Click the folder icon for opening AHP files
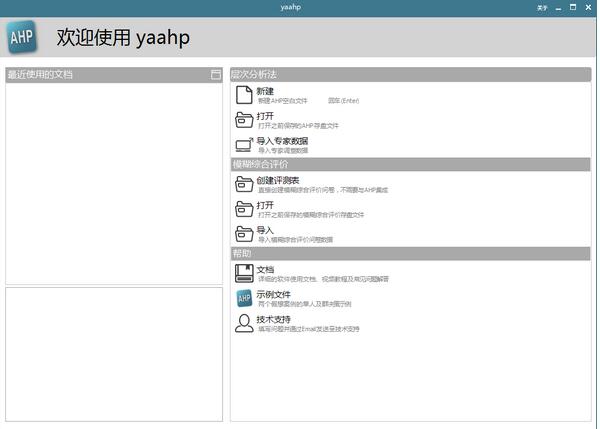This screenshot has width=600, height=429. [x=244, y=120]
